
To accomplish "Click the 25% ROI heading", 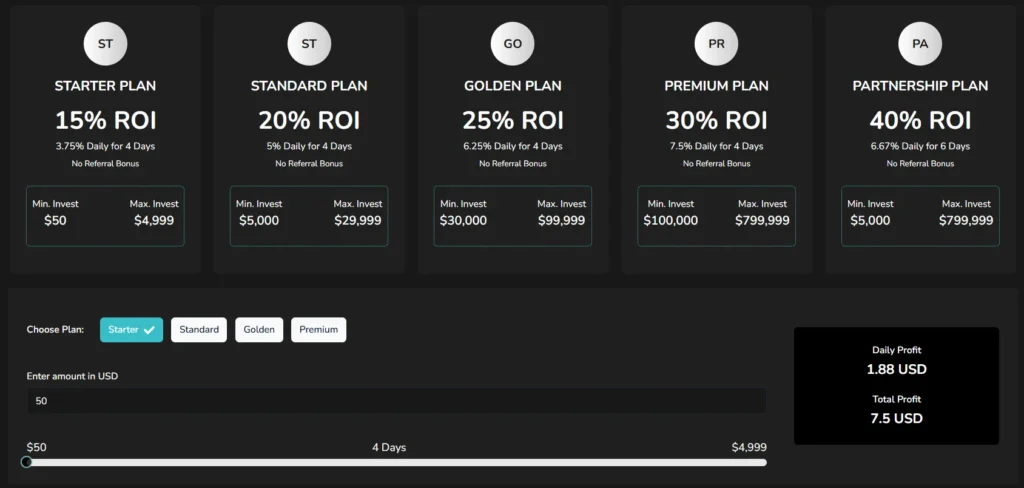I will click(512, 121).
